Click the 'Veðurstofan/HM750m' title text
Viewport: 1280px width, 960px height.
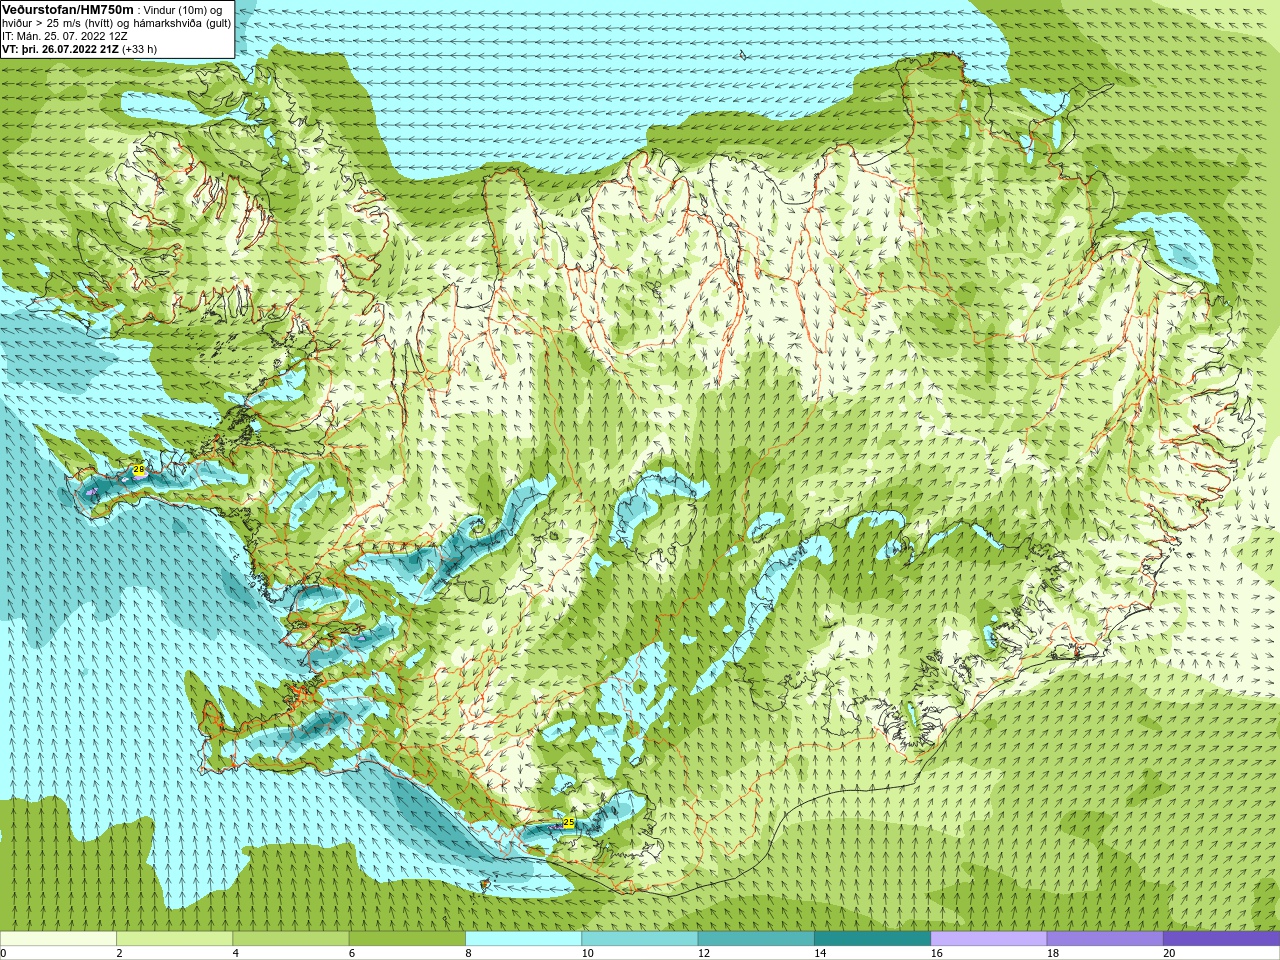[67, 9]
